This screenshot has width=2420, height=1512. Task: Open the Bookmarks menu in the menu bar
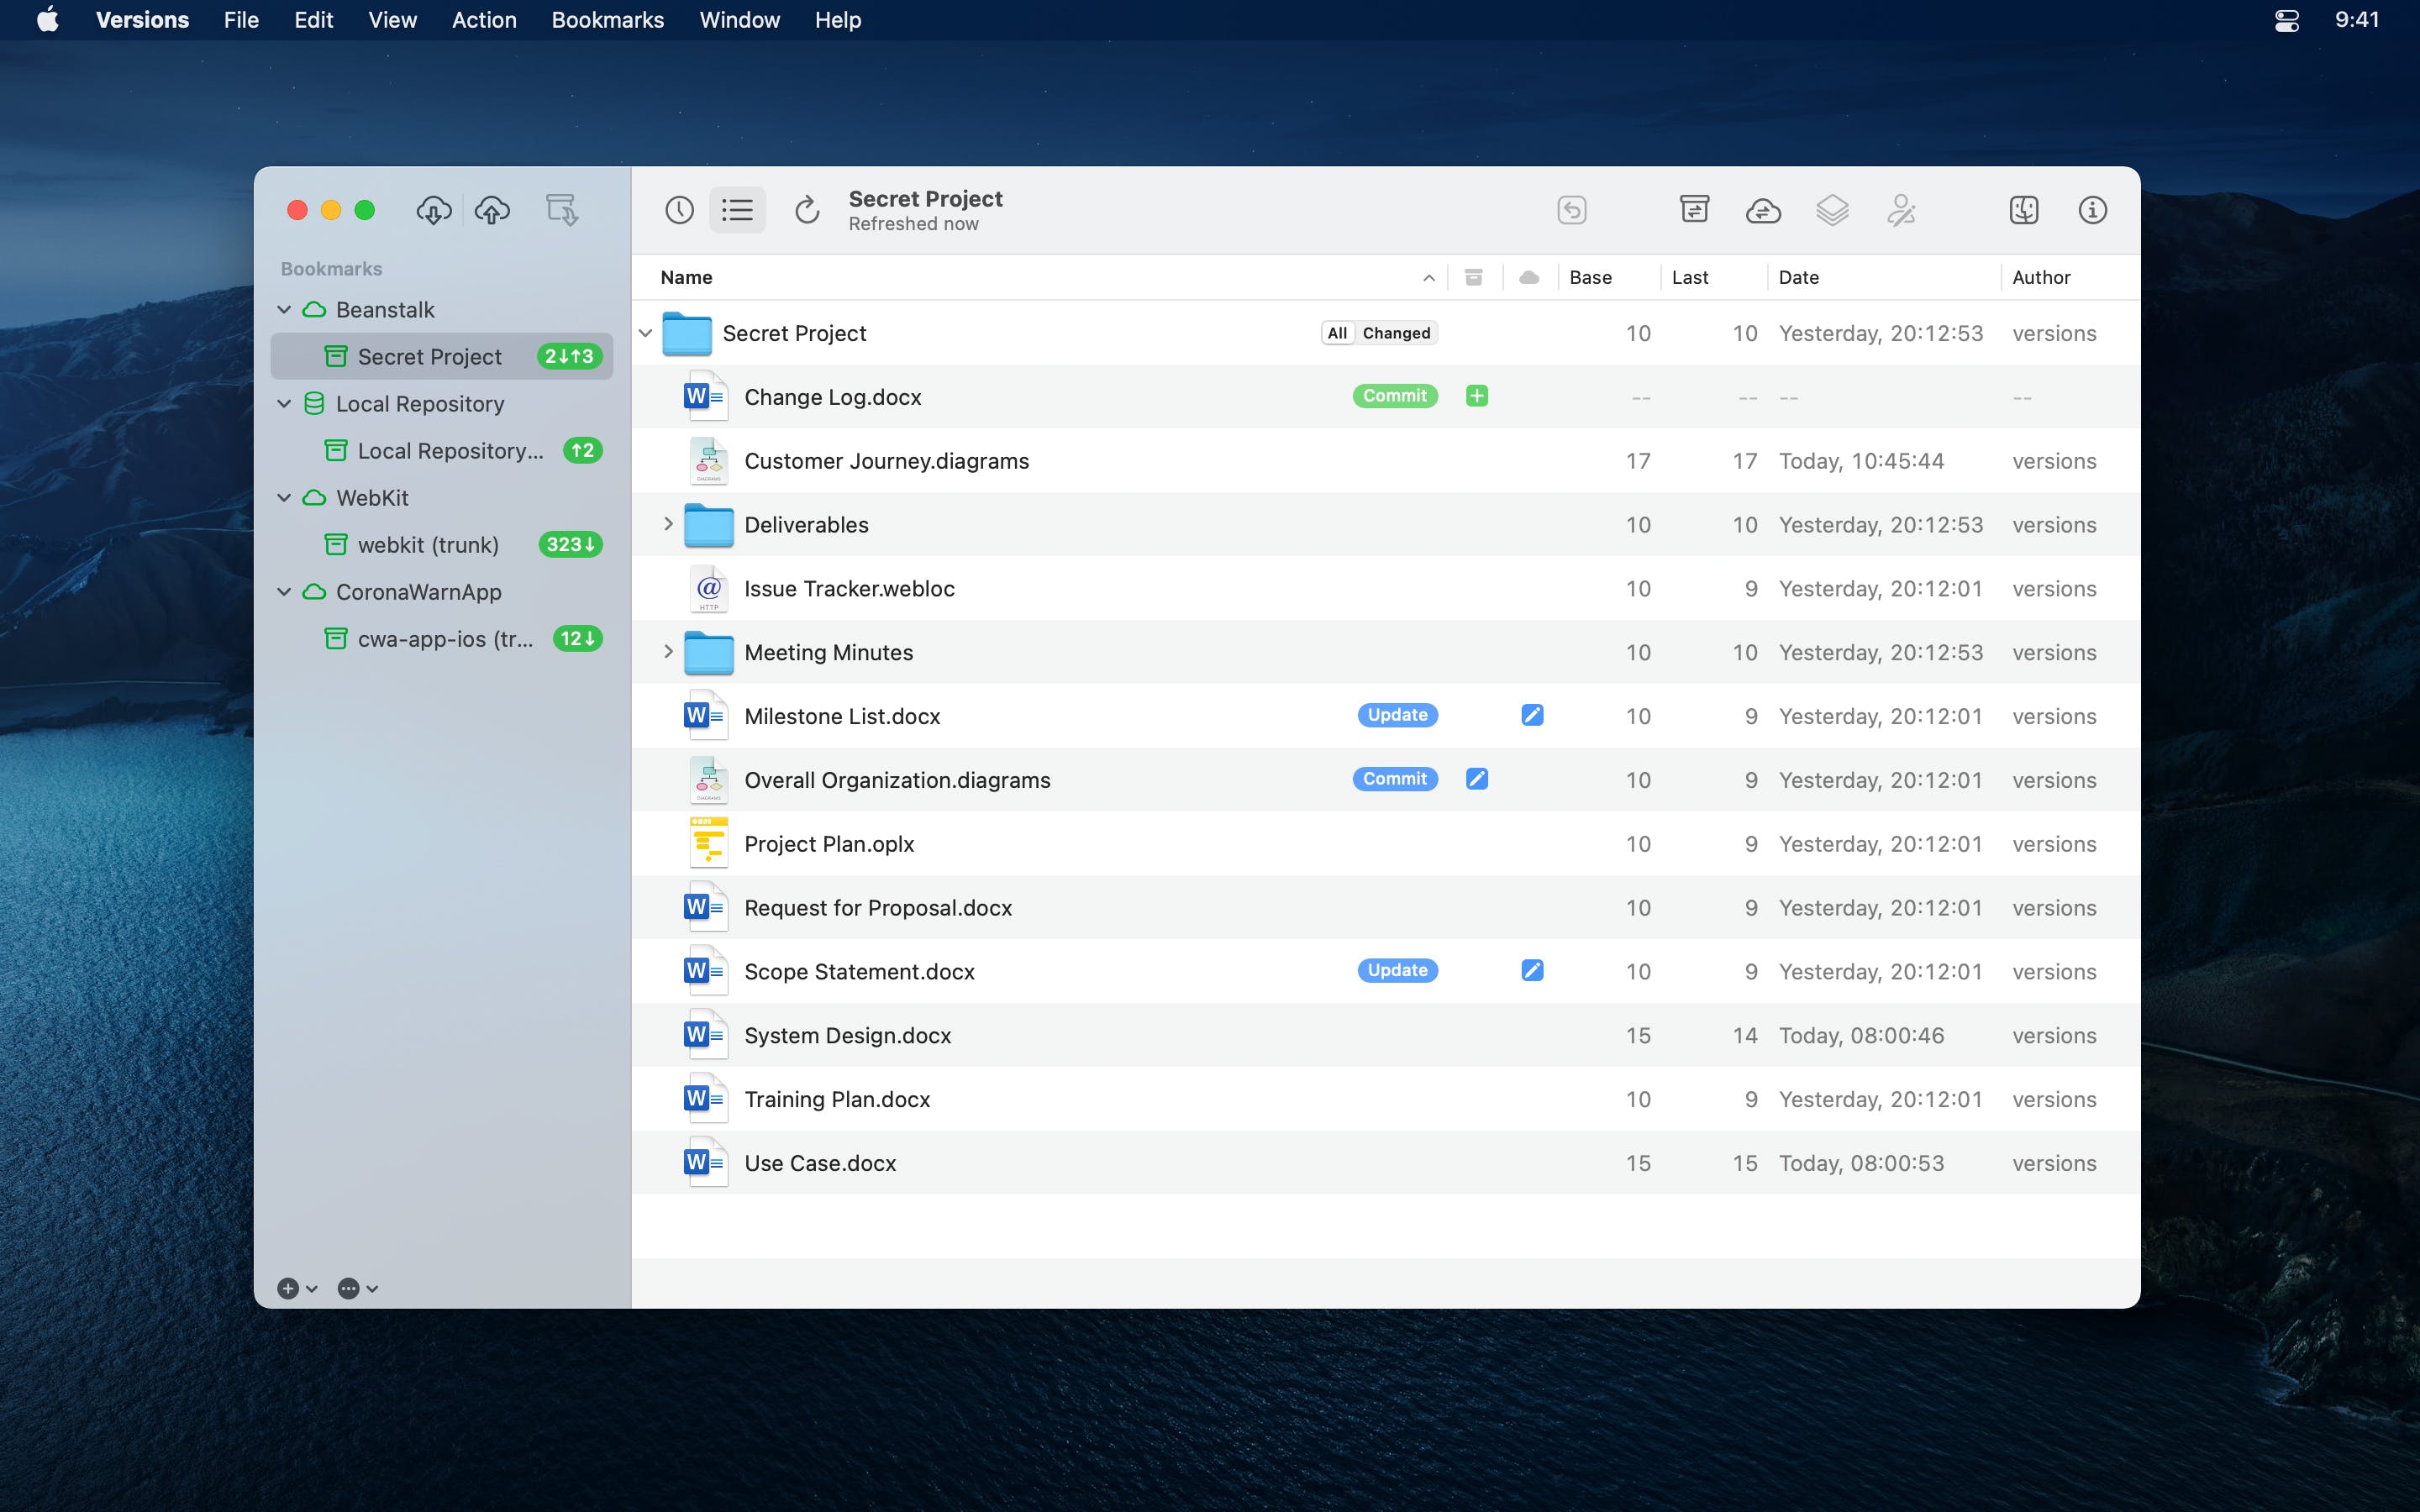(x=607, y=20)
